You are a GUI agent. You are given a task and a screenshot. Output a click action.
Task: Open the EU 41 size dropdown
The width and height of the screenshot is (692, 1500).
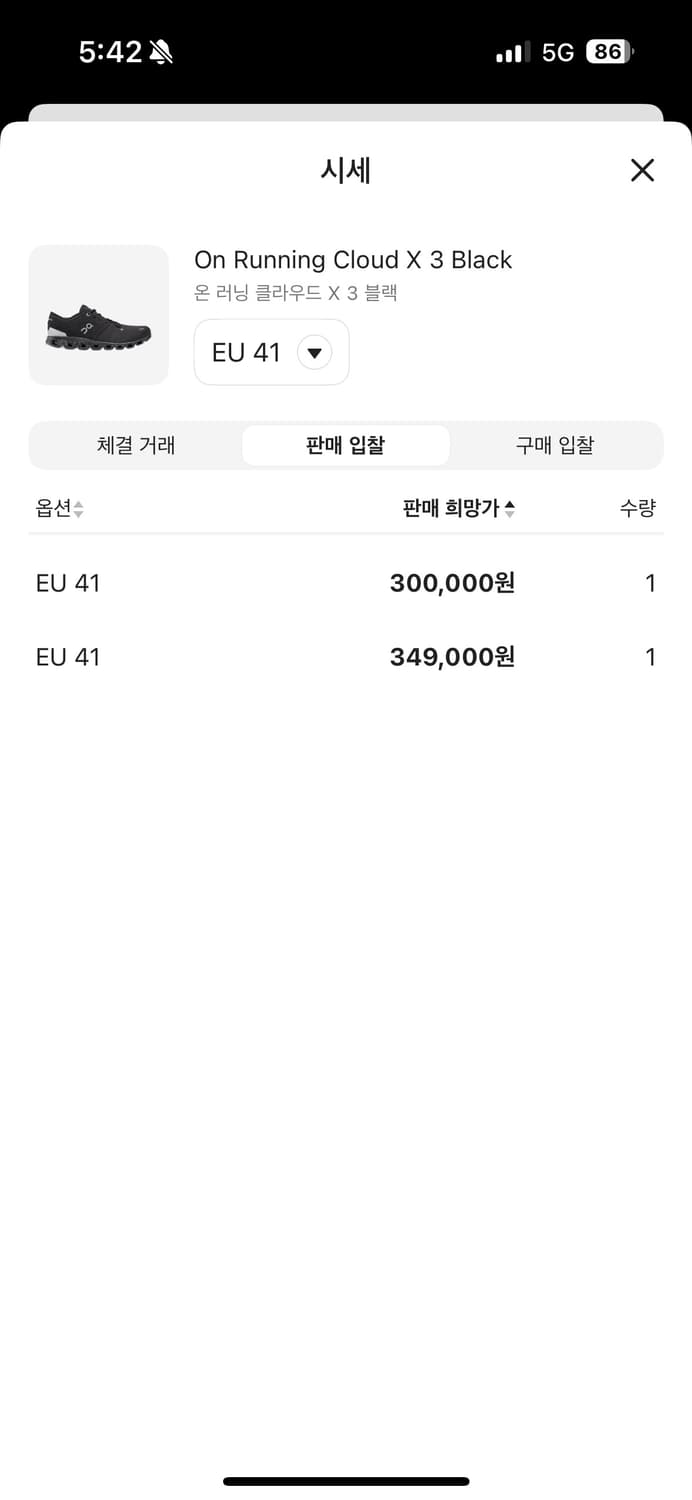point(270,353)
